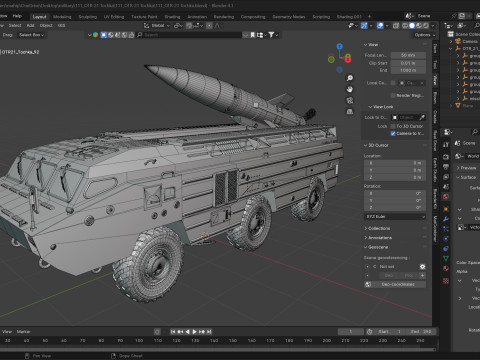Click Clip End 1000 m field
Image resolution: width=480 pixels, height=360 pixels.
[x=408, y=70]
